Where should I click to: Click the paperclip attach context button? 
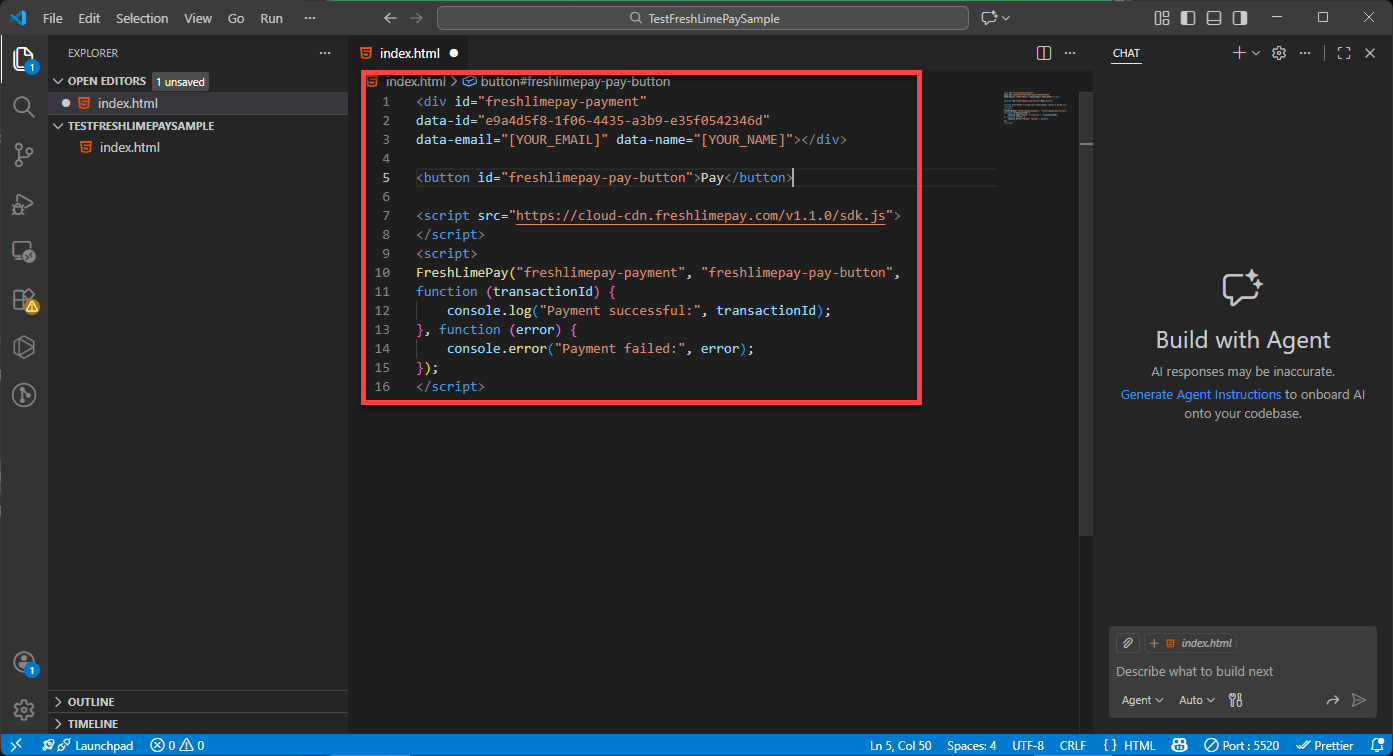tap(1127, 643)
